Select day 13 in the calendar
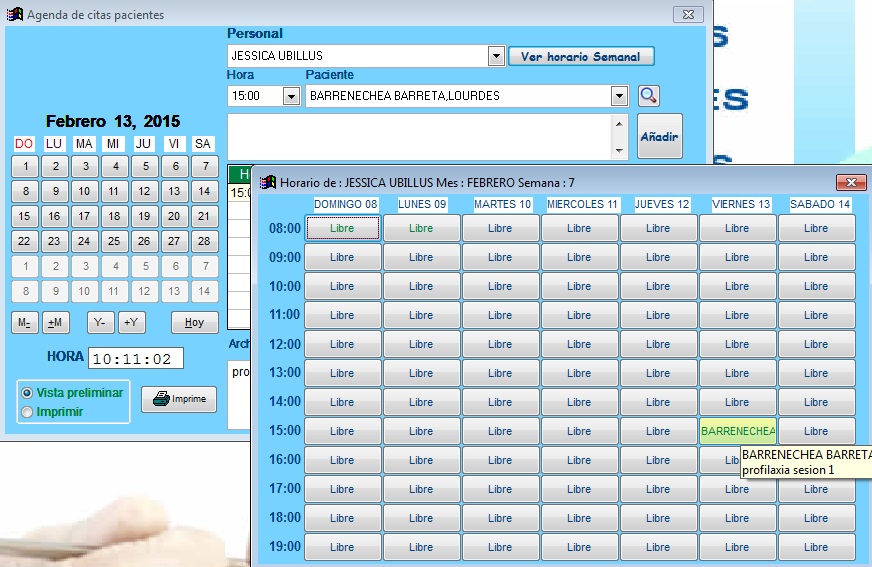This screenshot has height=567, width=872. coord(174,191)
